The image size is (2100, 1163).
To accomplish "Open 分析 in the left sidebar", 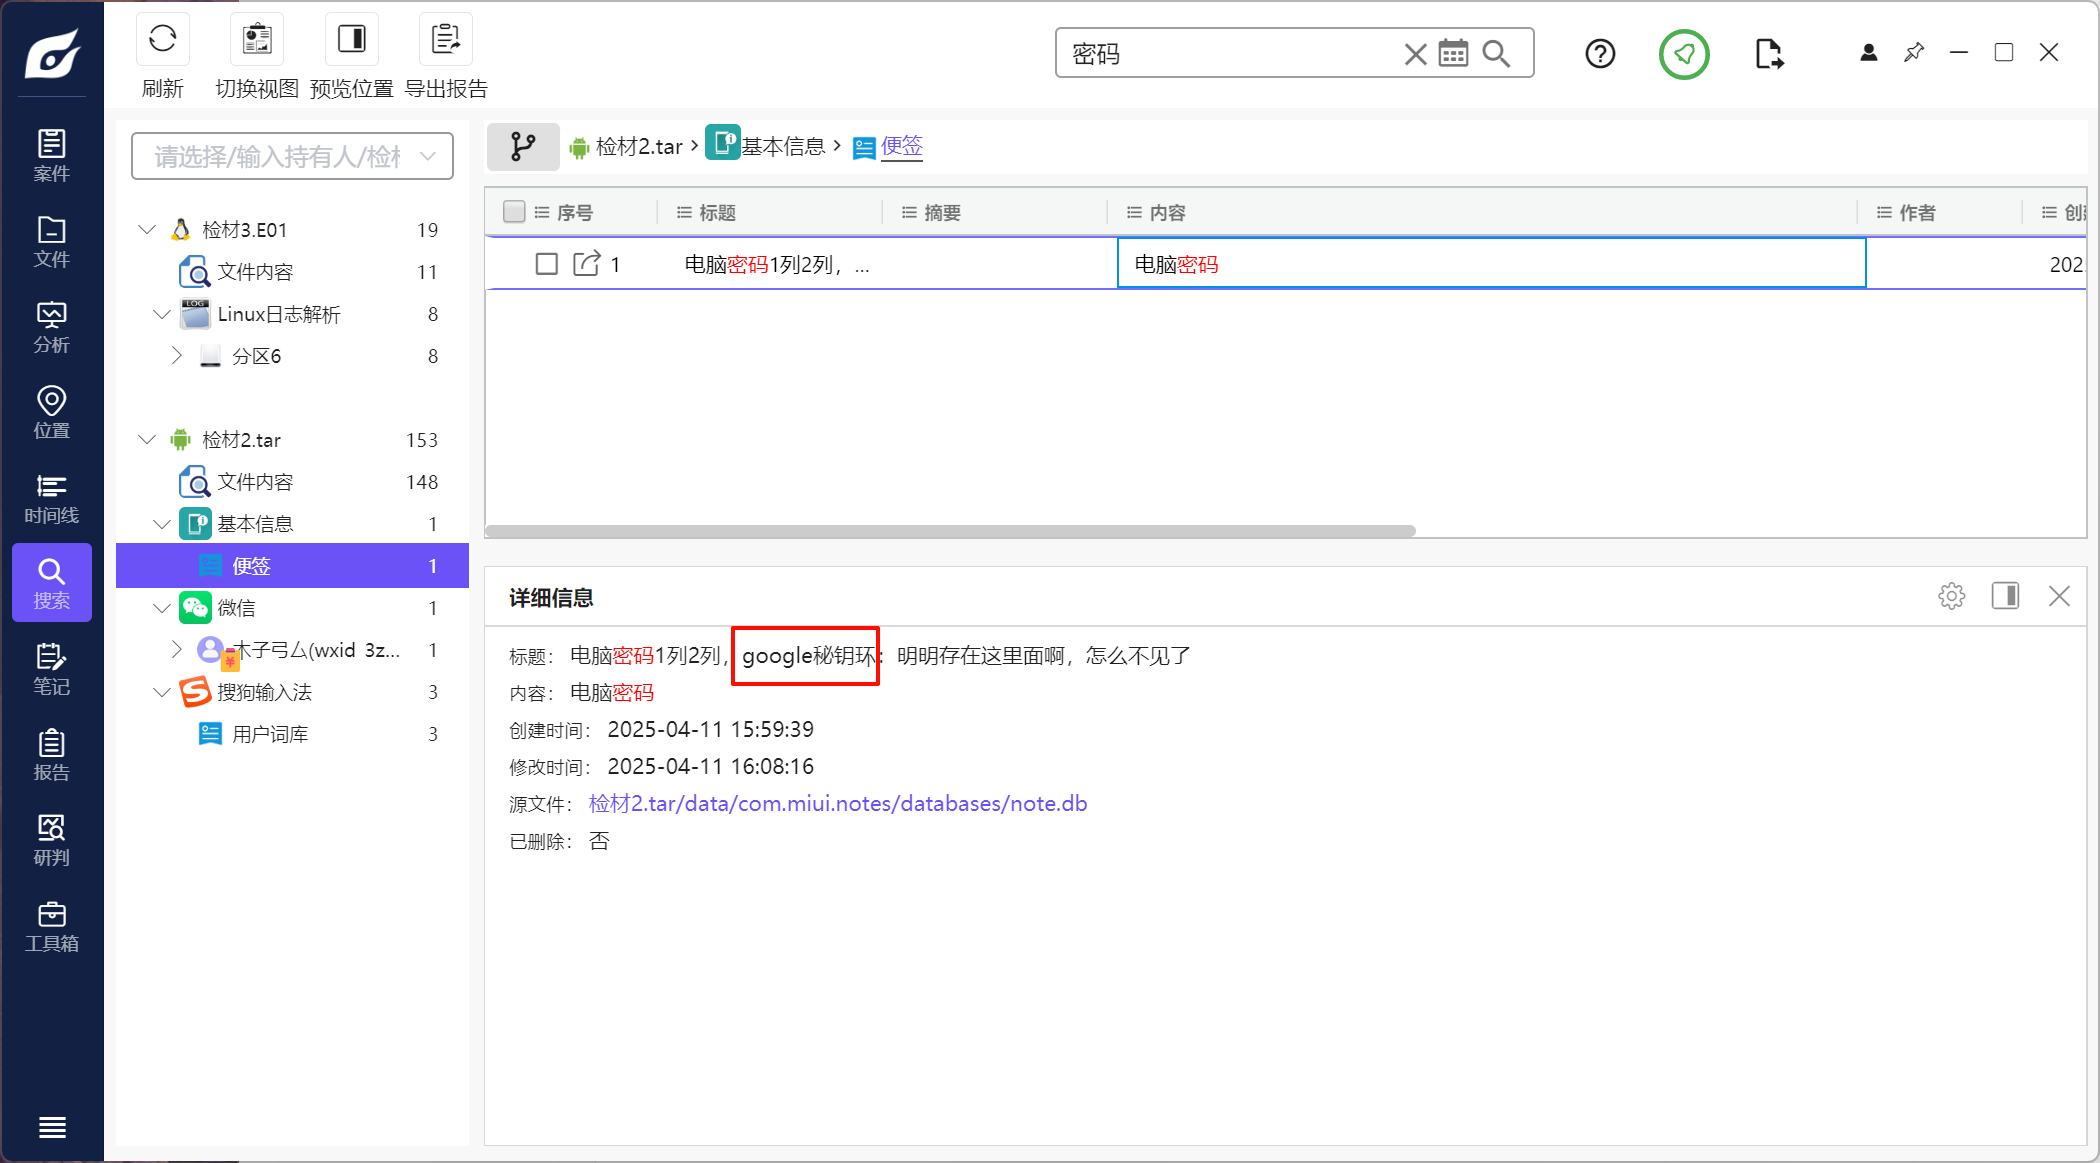I will click(52, 327).
